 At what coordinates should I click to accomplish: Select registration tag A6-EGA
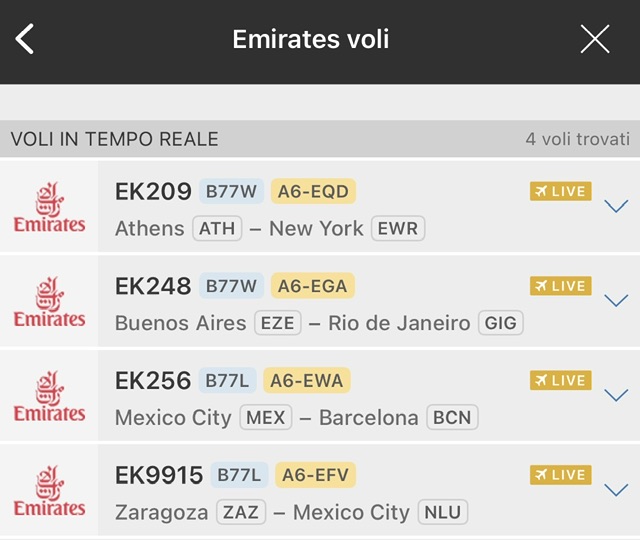313,286
